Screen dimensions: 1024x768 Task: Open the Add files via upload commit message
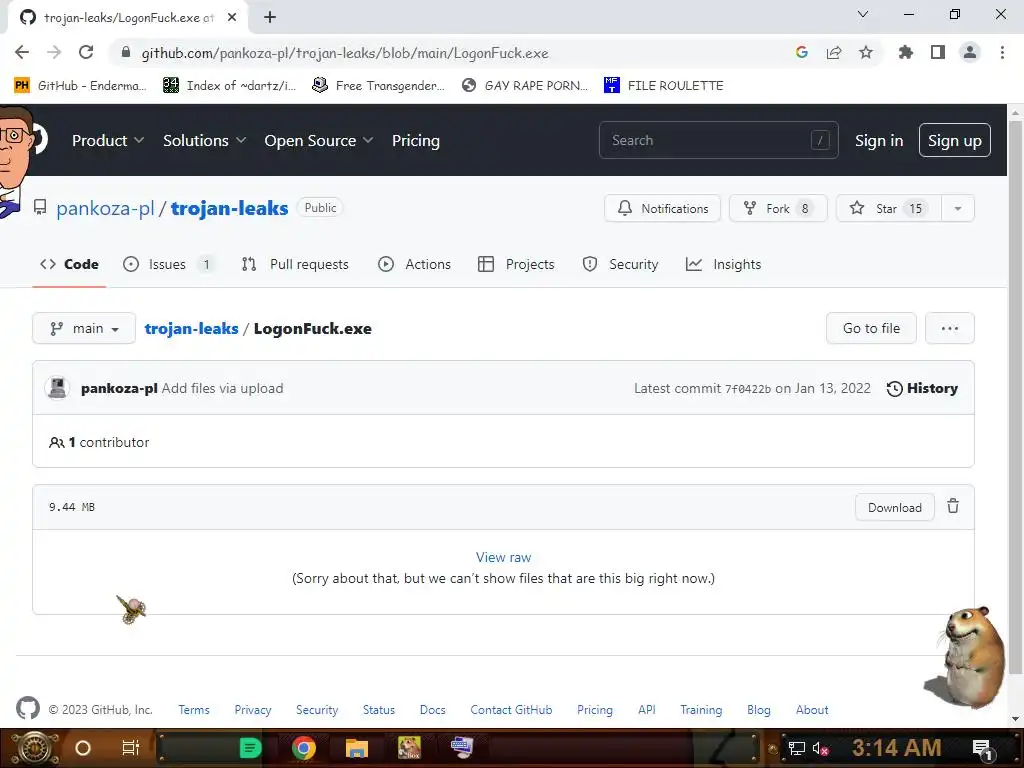click(x=223, y=388)
